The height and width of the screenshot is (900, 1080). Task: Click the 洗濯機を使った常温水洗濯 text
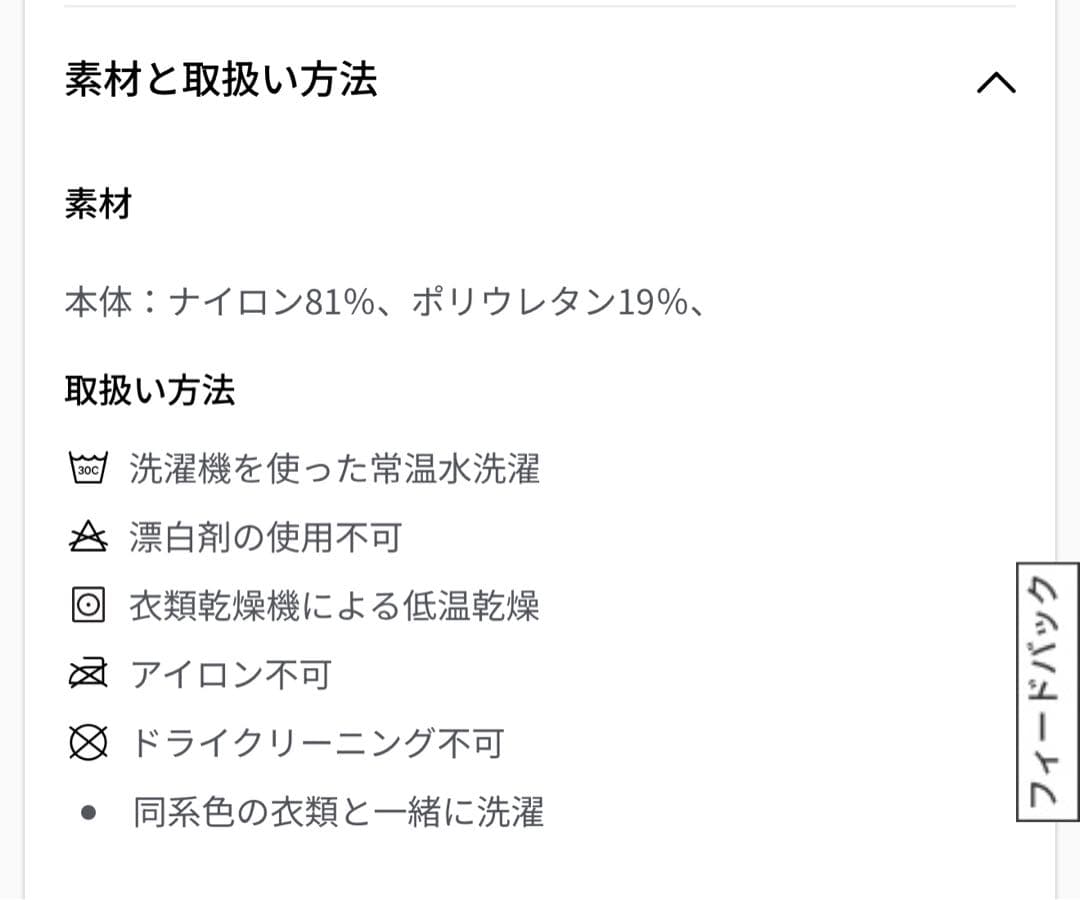point(335,468)
